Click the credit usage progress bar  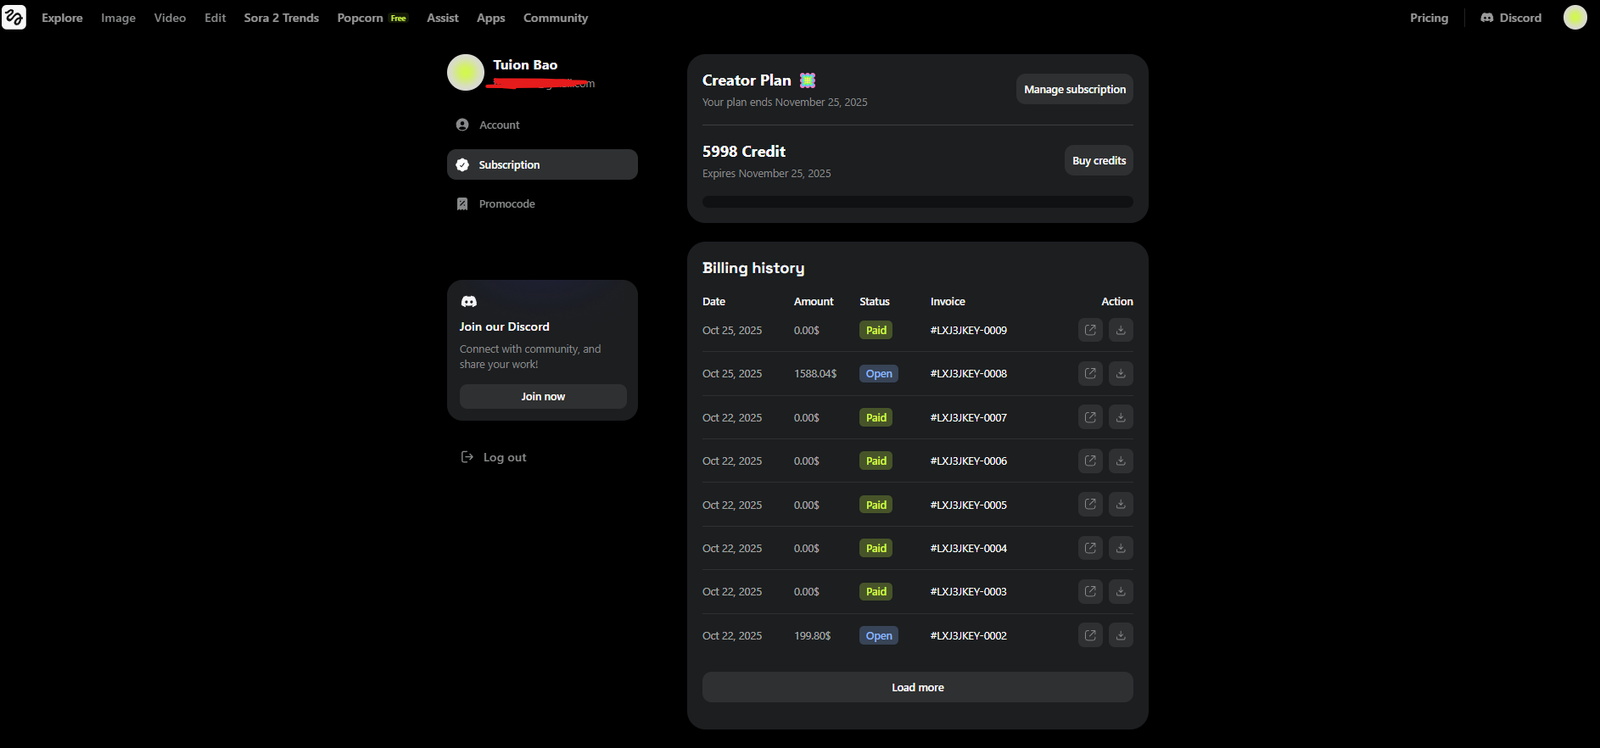click(x=917, y=202)
